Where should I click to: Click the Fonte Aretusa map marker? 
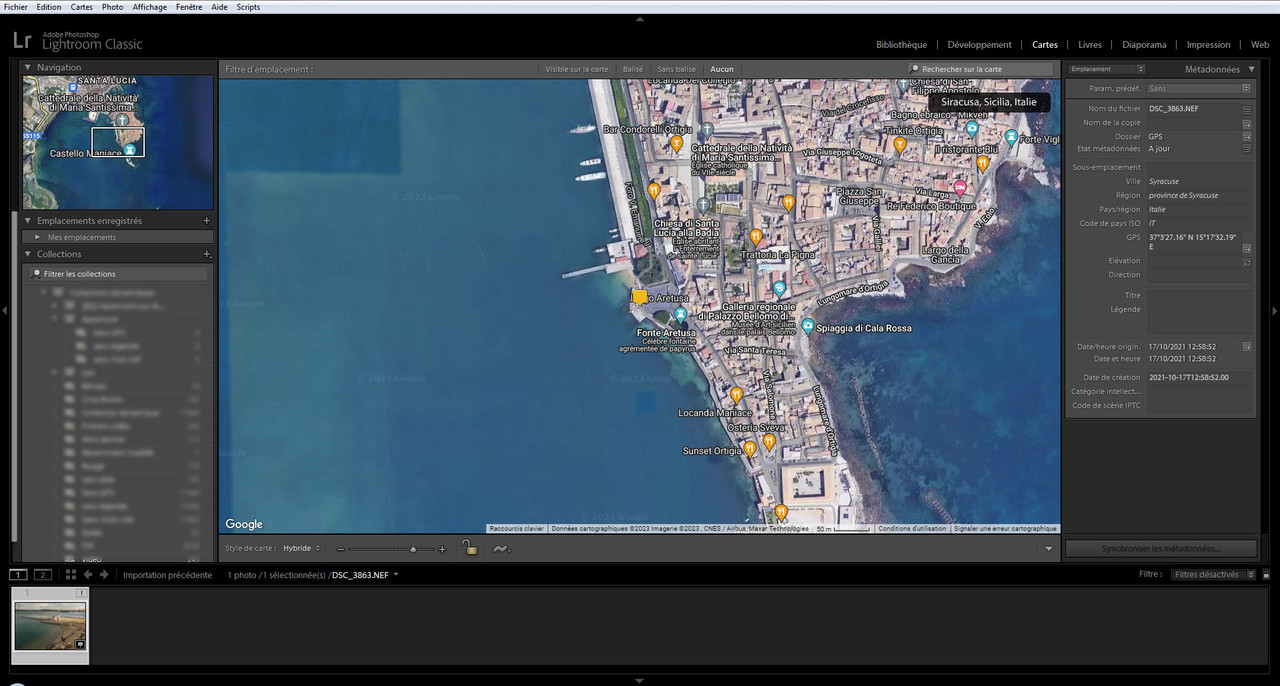pyautogui.click(x=681, y=316)
